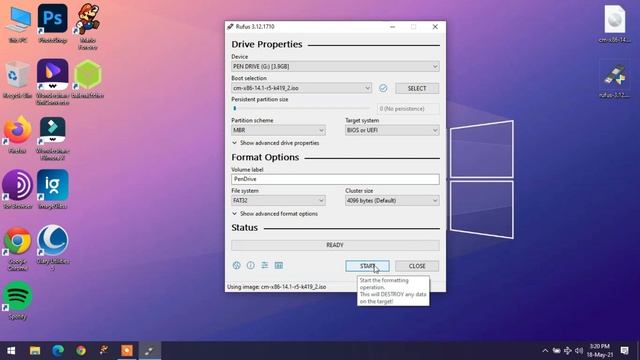Open the Windows Start menu
This screenshot has height=360, width=640.
click(x=11, y=351)
